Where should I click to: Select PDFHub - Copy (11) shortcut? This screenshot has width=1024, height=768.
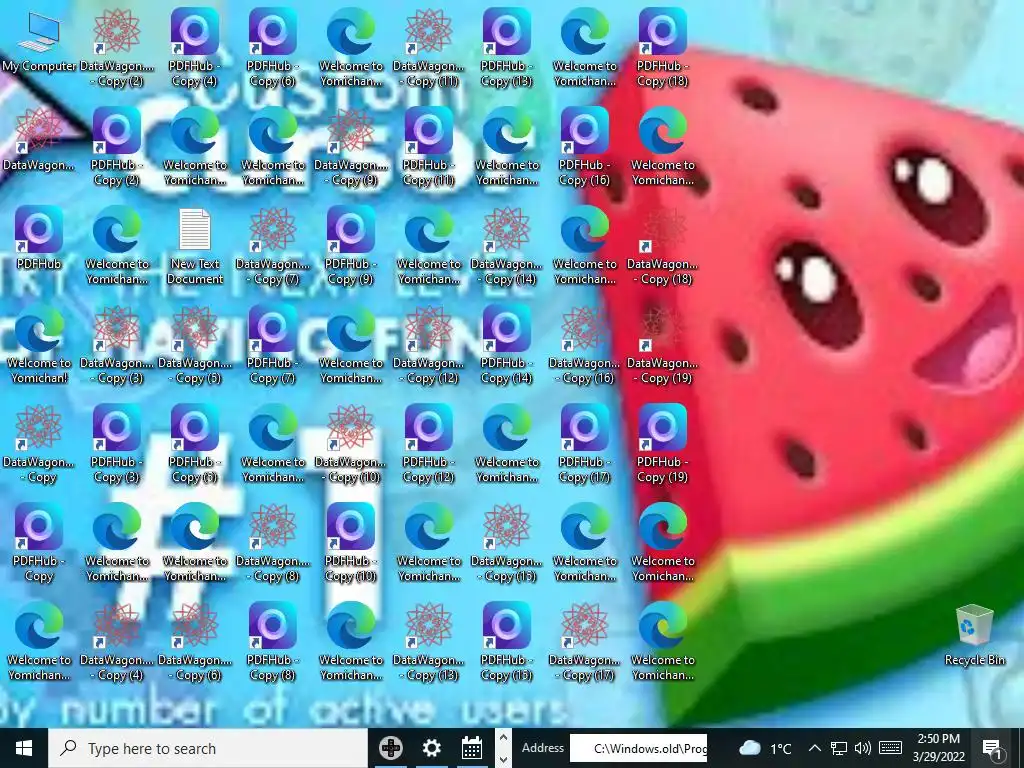(429, 148)
